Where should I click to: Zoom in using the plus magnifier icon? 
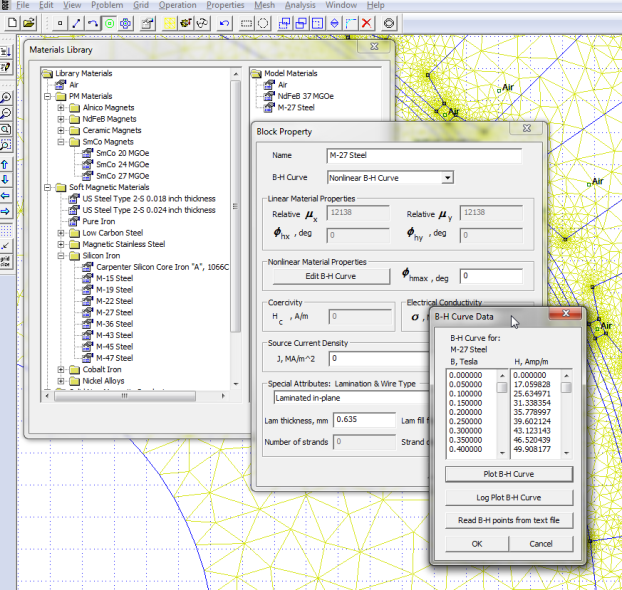[6, 97]
